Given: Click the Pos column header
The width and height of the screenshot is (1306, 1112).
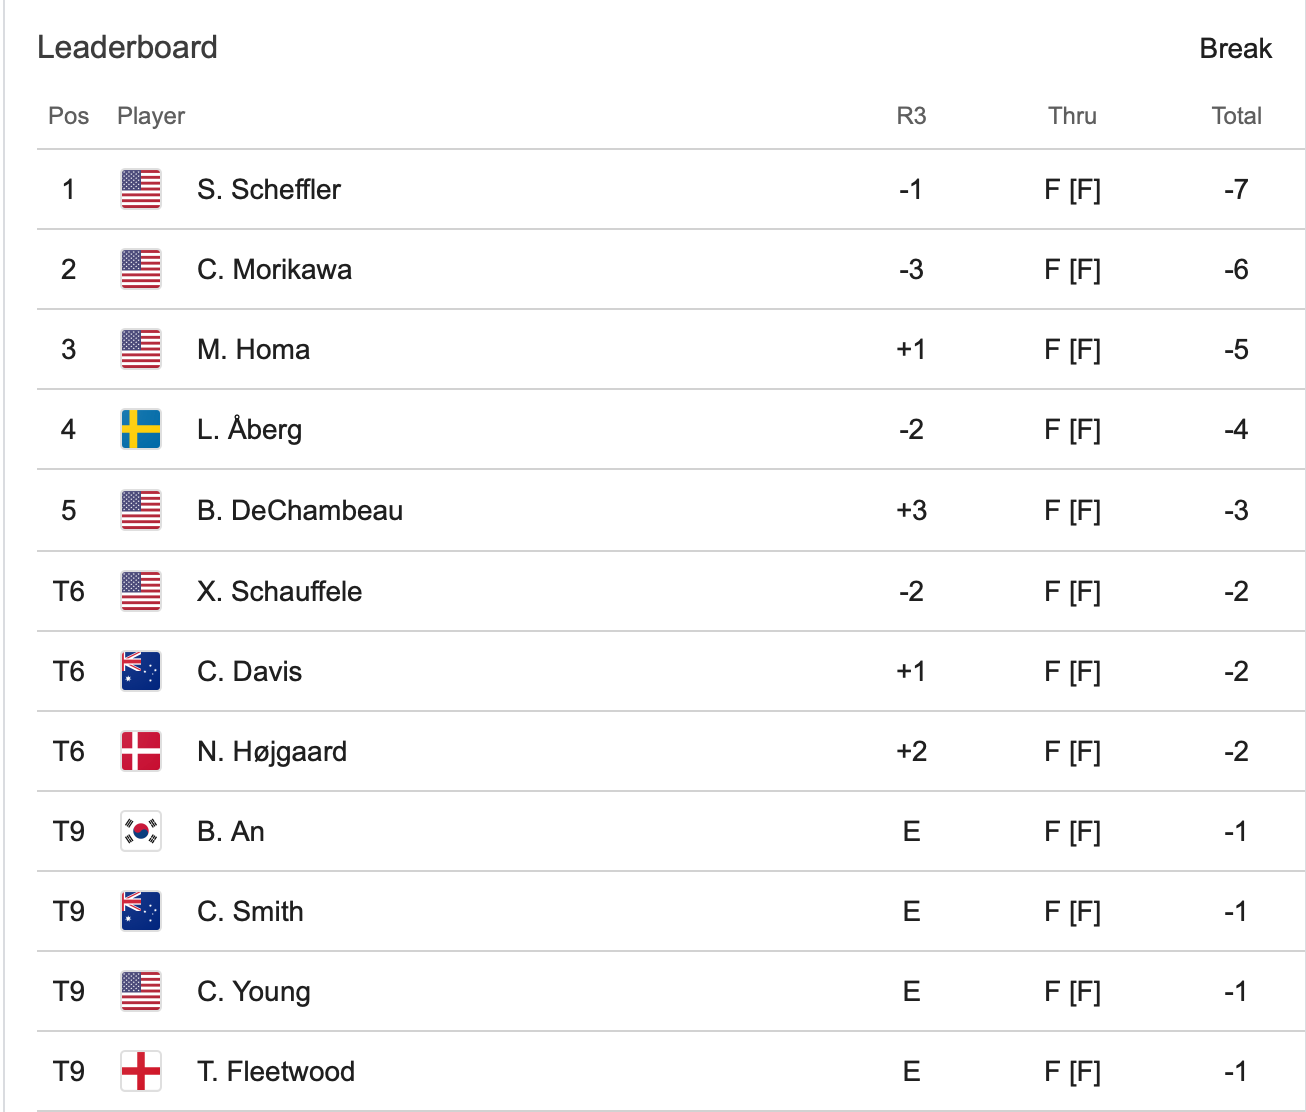Looking at the screenshot, I should 68,116.
